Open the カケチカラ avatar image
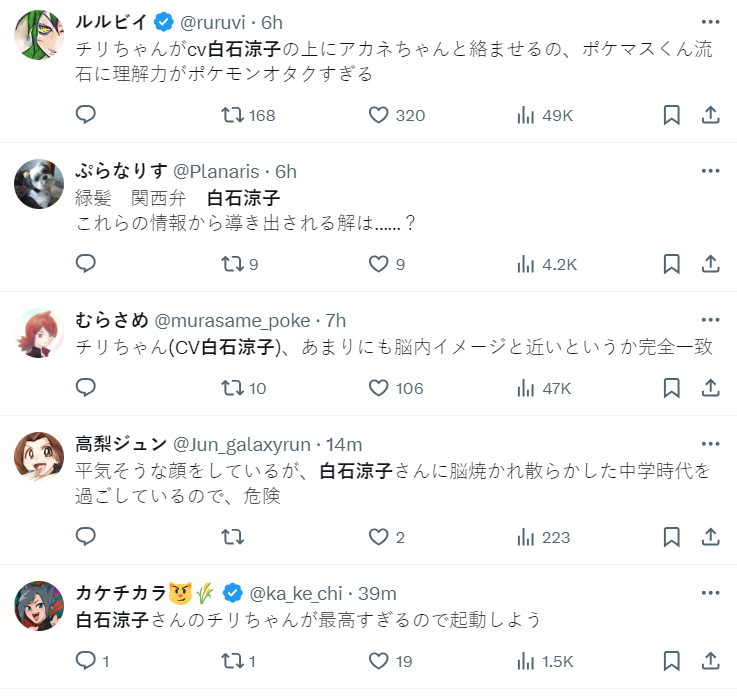 40,606
